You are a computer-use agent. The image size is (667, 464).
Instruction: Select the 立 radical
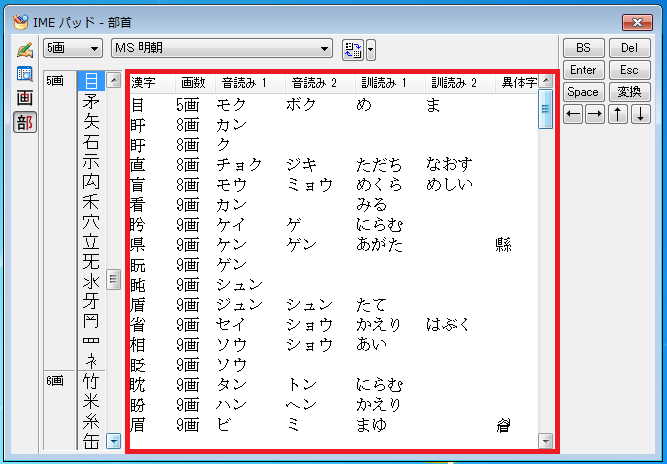coord(91,241)
